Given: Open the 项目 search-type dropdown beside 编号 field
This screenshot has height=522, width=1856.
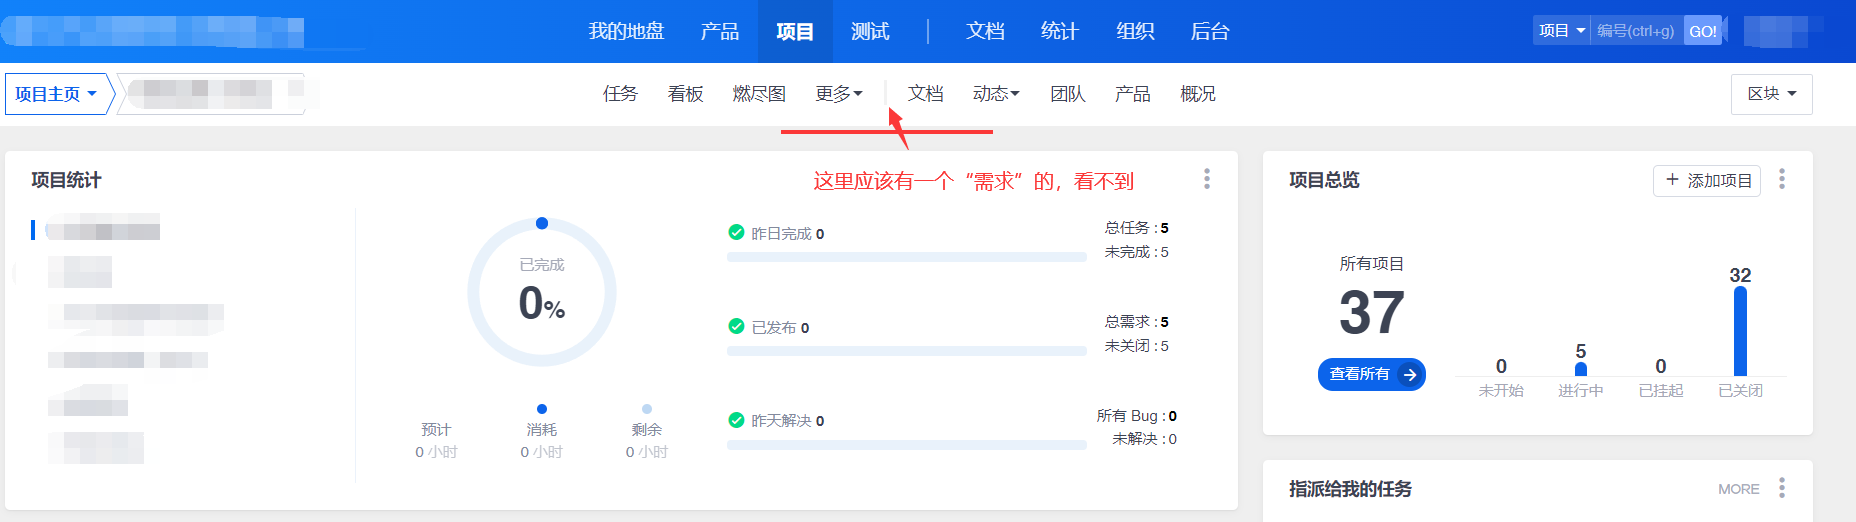Looking at the screenshot, I should point(1561,31).
